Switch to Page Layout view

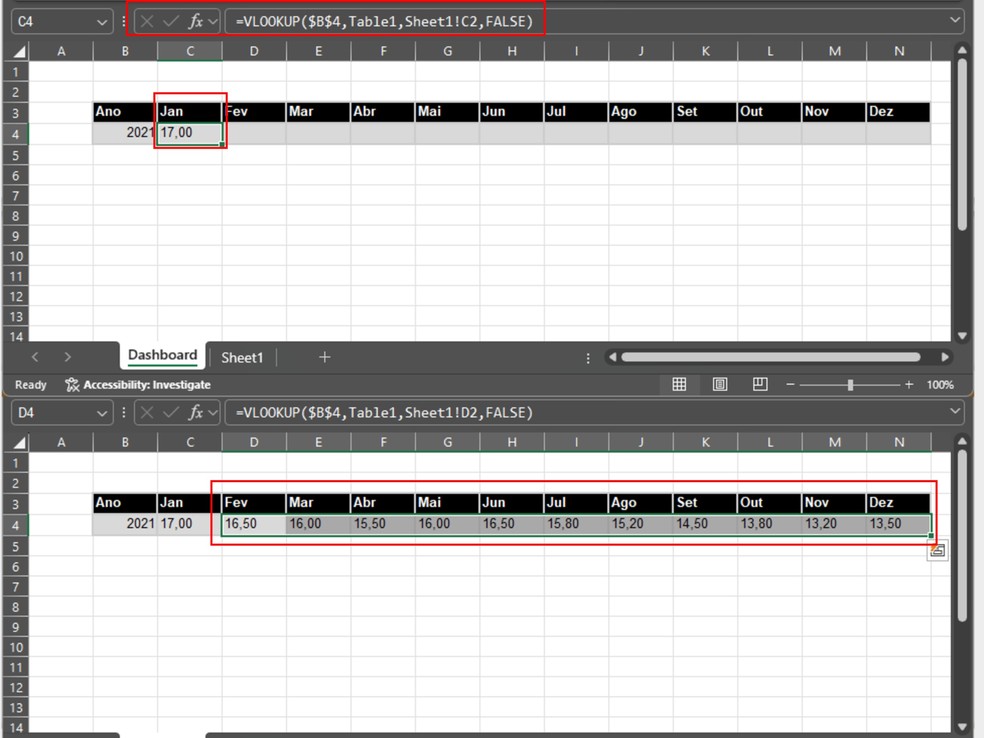point(720,384)
